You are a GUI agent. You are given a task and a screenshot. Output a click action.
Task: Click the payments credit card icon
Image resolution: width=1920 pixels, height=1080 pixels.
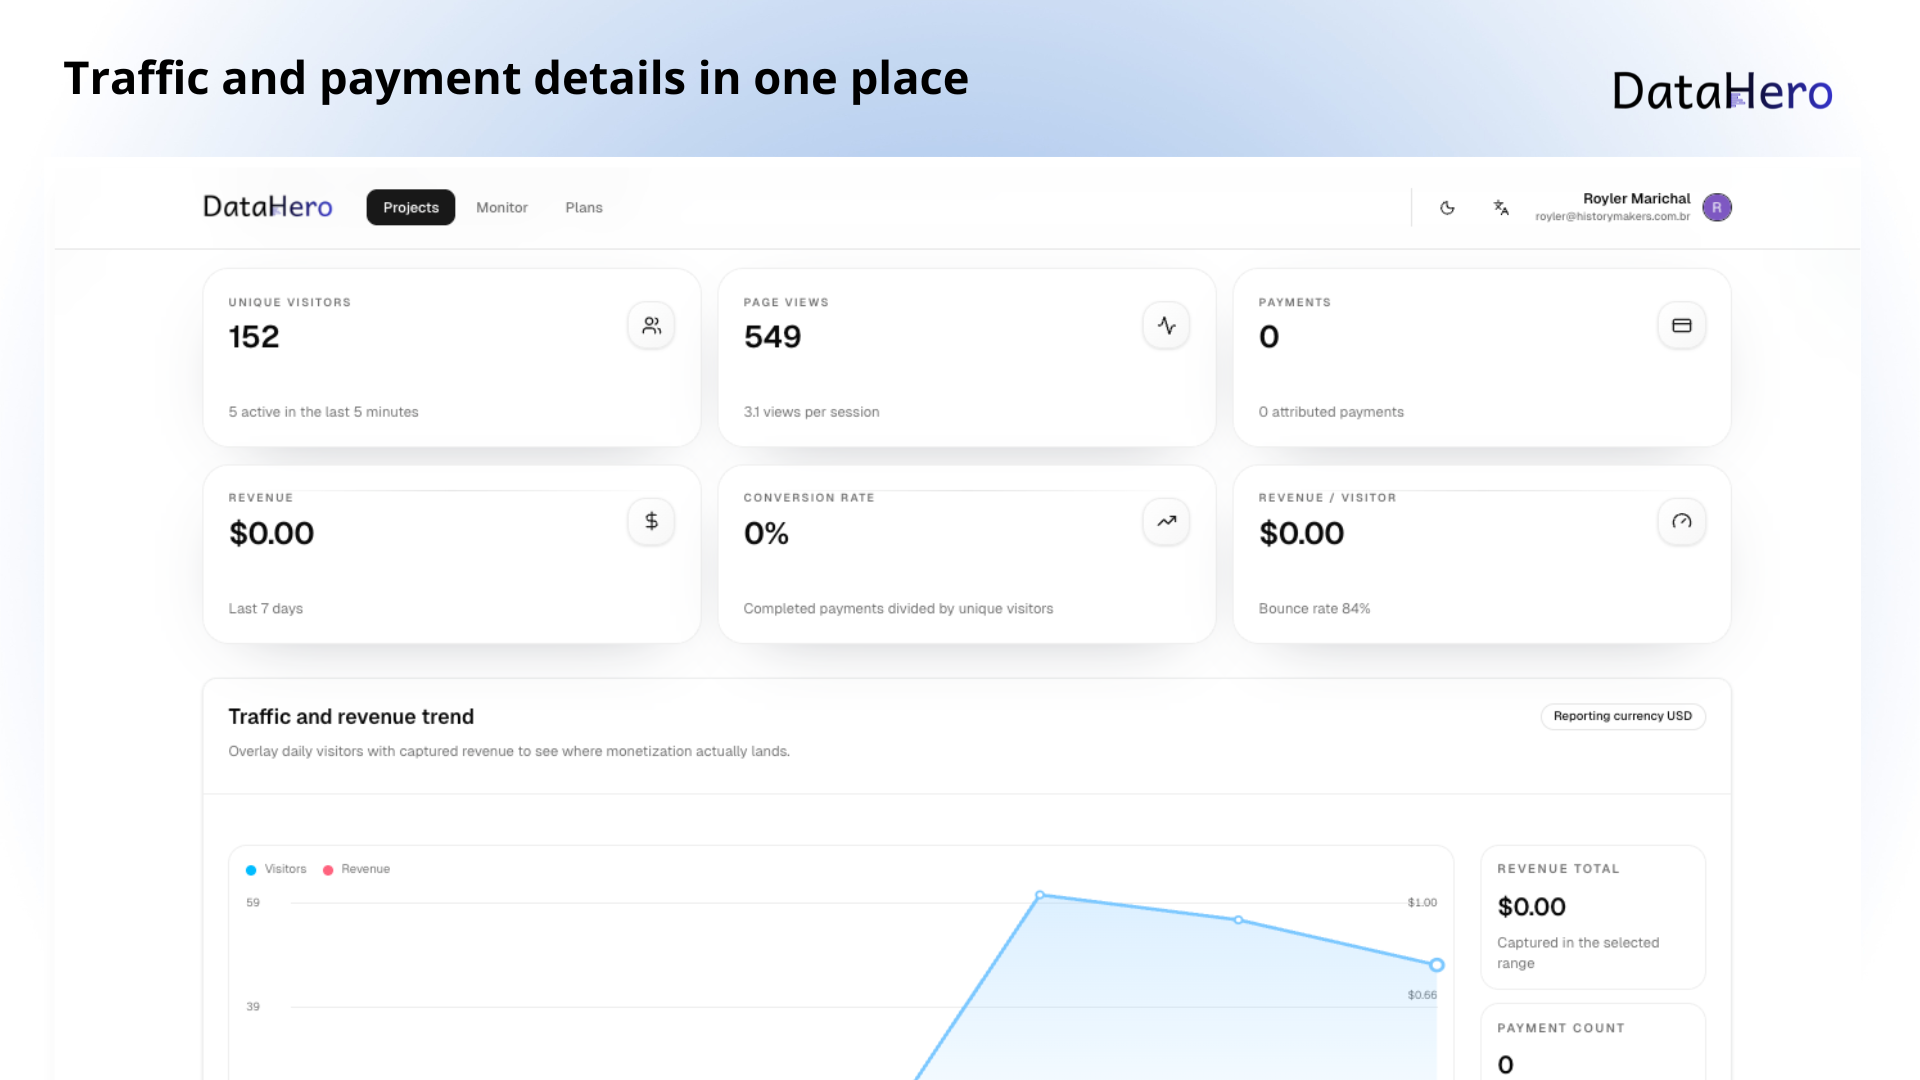point(1681,324)
